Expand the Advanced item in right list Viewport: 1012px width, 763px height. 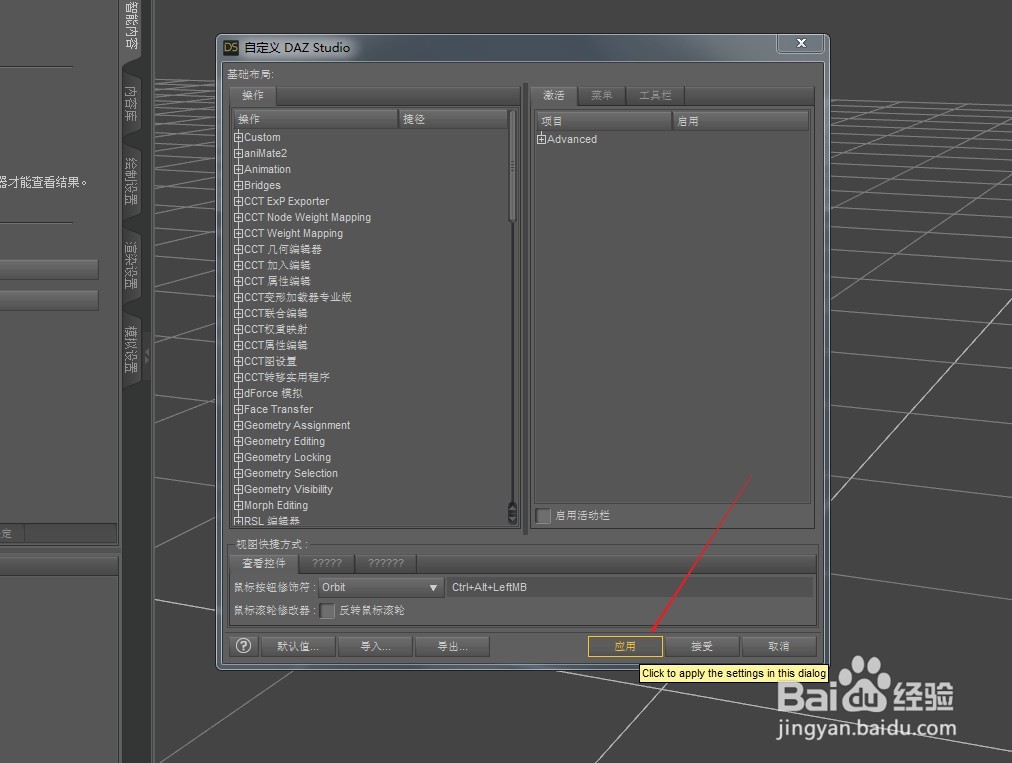point(541,139)
